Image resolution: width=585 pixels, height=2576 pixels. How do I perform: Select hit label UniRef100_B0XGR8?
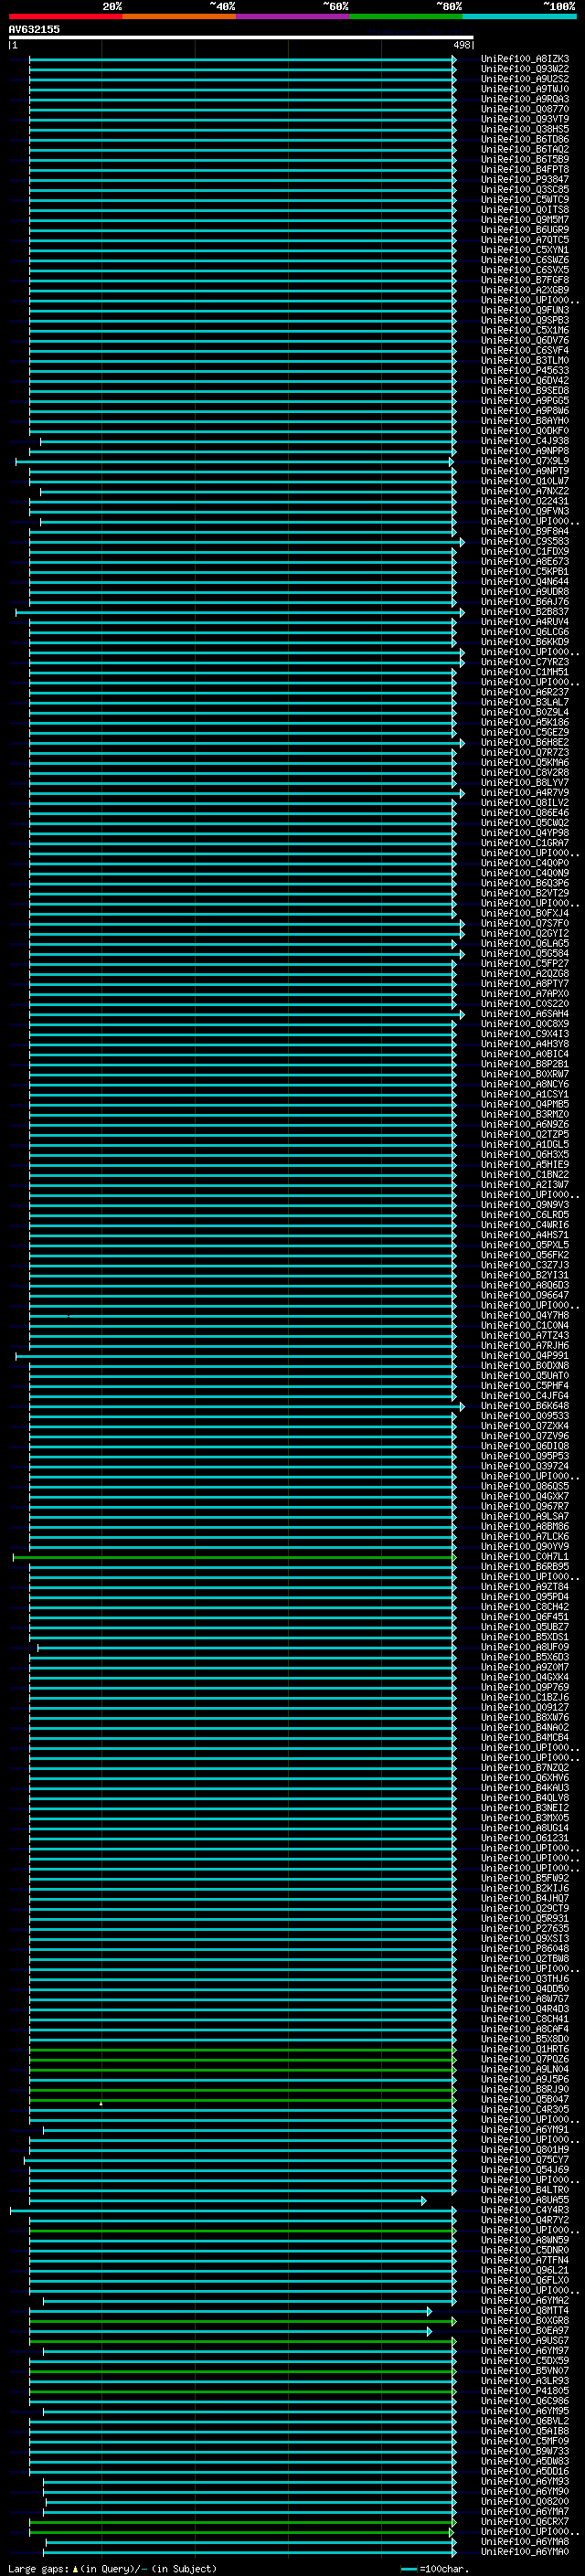[x=525, y=2320]
